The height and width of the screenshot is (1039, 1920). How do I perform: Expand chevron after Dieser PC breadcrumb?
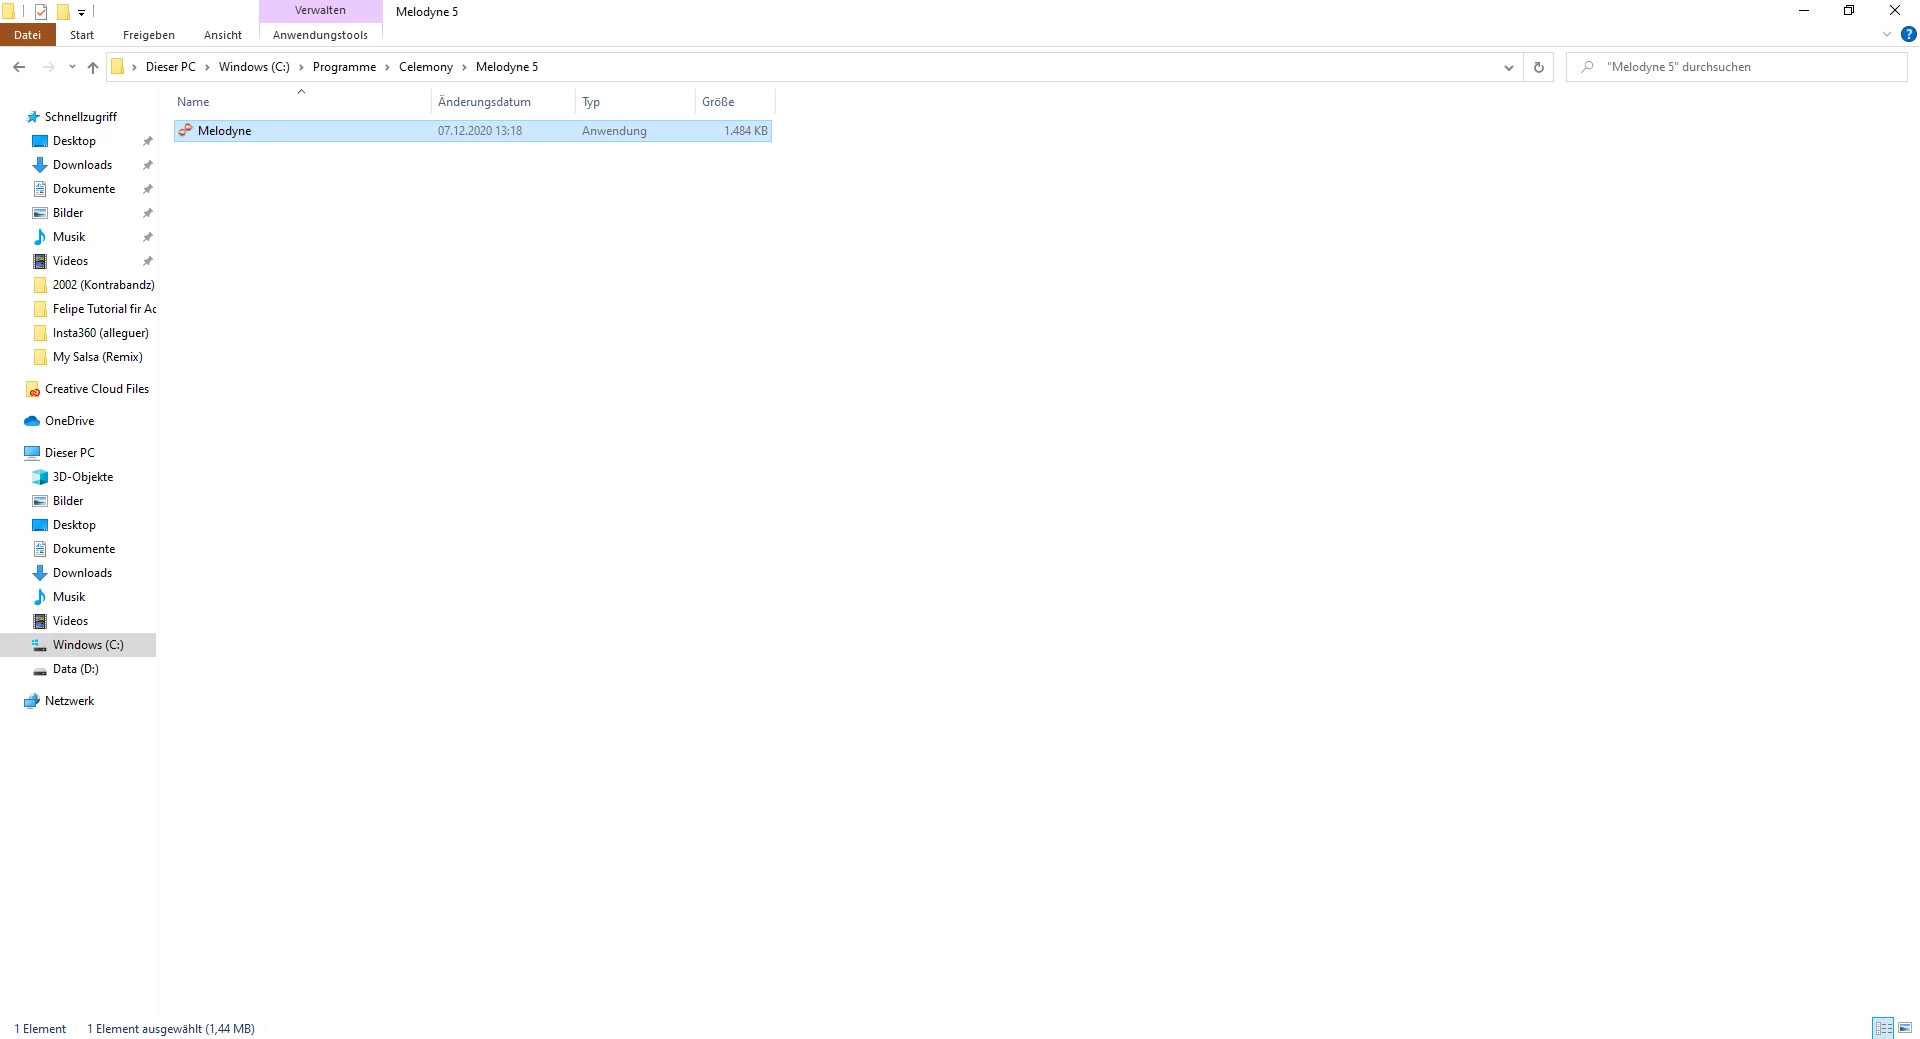click(x=208, y=67)
